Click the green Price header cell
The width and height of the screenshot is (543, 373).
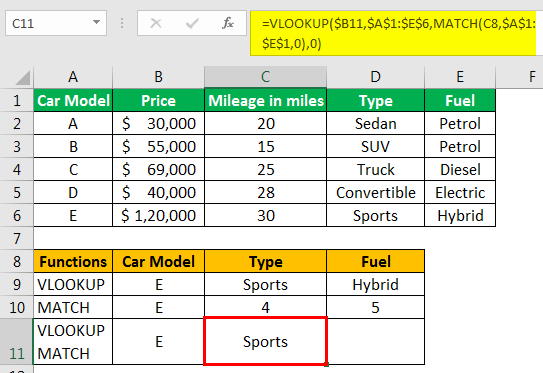[x=159, y=100]
